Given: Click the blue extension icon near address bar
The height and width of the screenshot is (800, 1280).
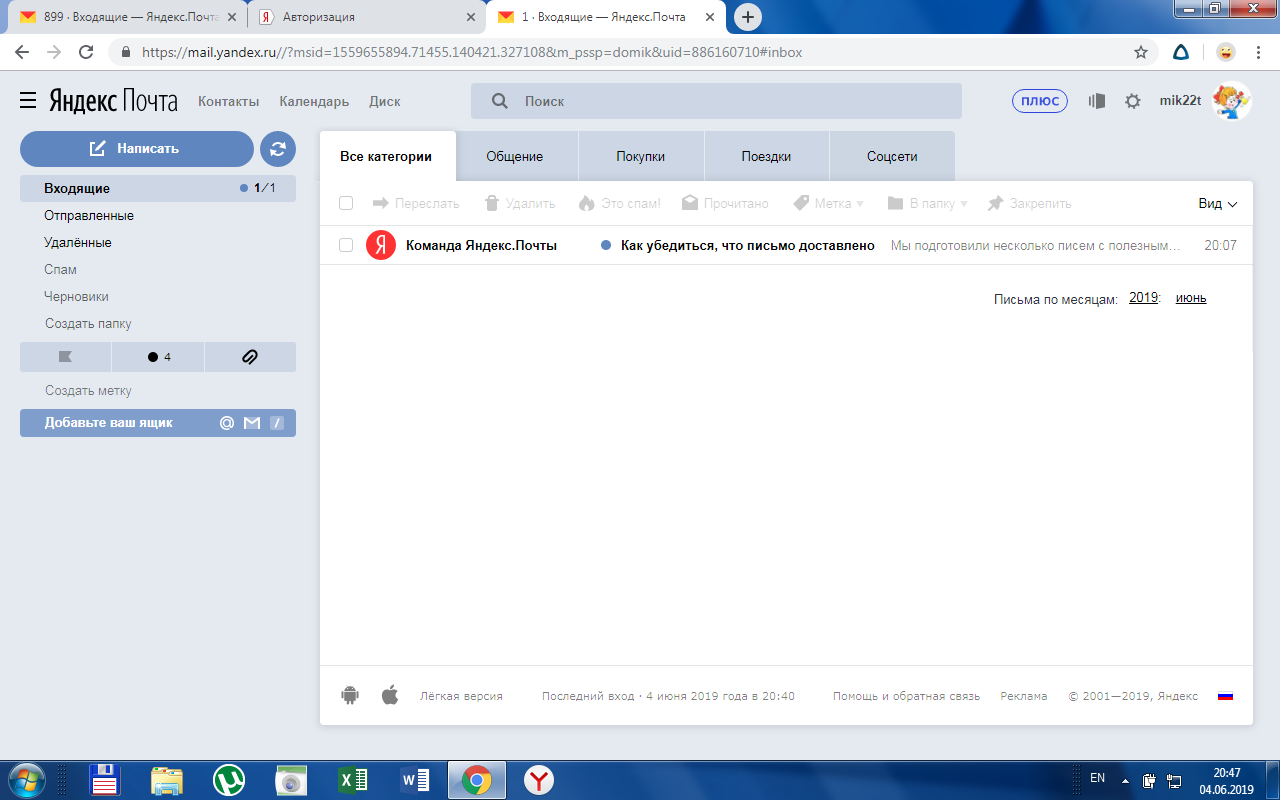Looking at the screenshot, I should click(1180, 52).
